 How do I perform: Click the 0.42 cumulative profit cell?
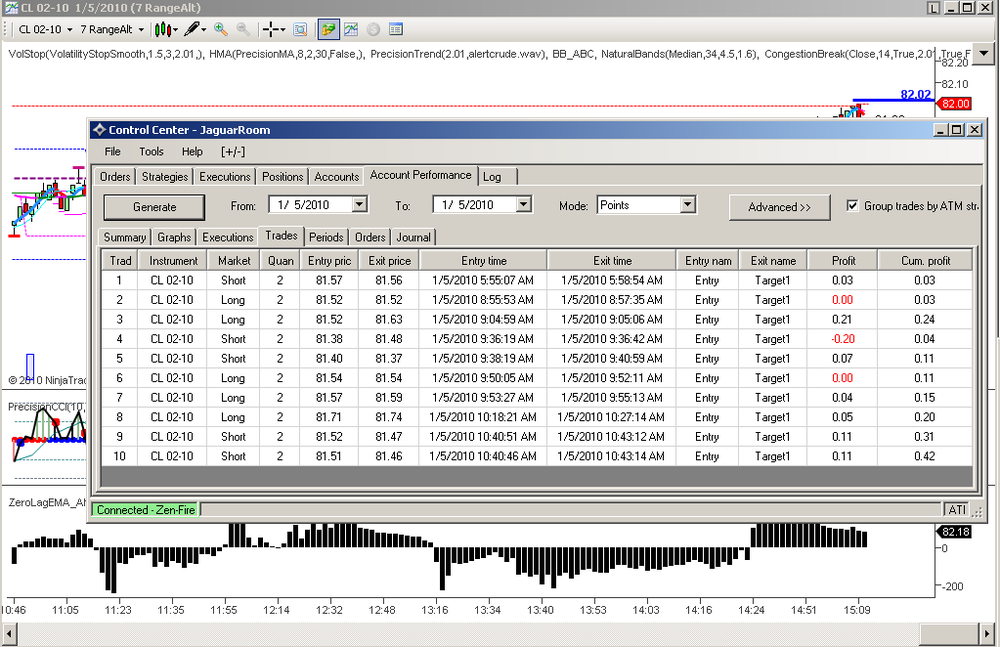pos(924,456)
